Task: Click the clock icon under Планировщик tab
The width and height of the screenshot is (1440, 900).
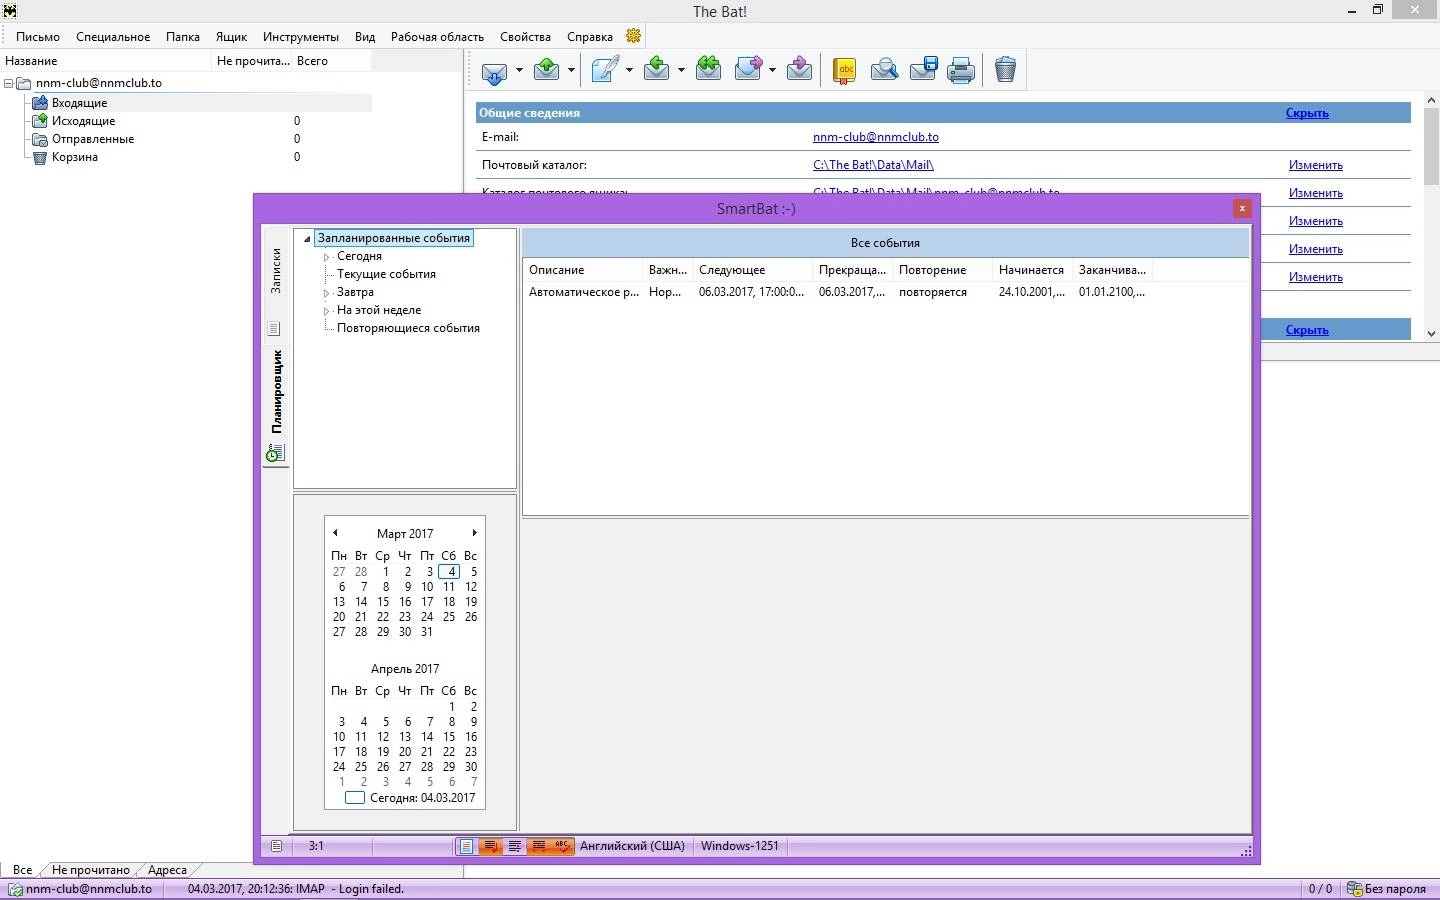Action: click(275, 454)
